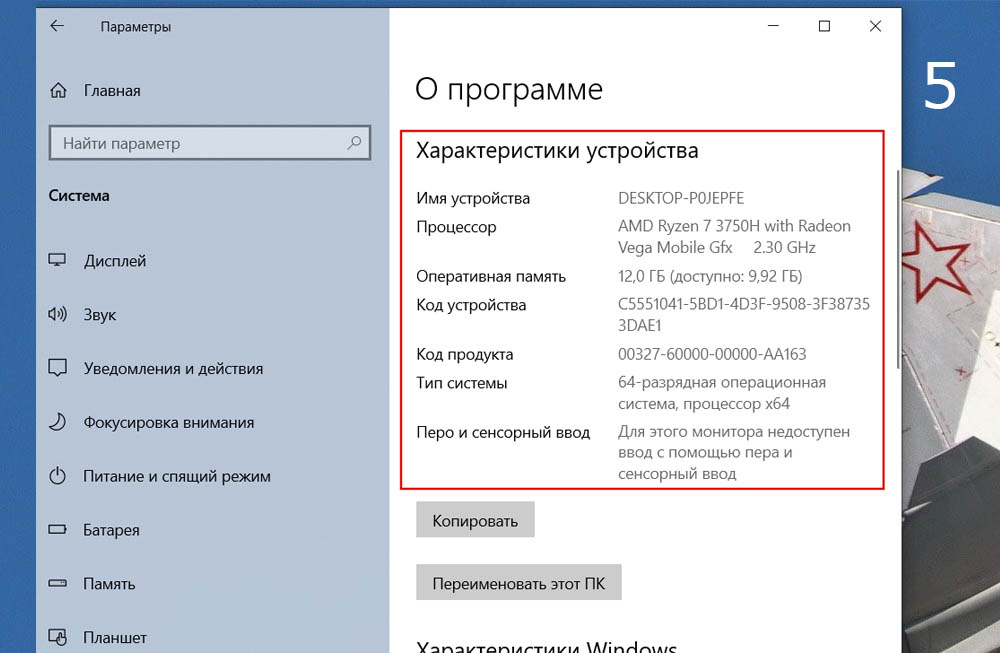
Task: Click the settings page vertical scrollbar
Action: (x=898, y=269)
